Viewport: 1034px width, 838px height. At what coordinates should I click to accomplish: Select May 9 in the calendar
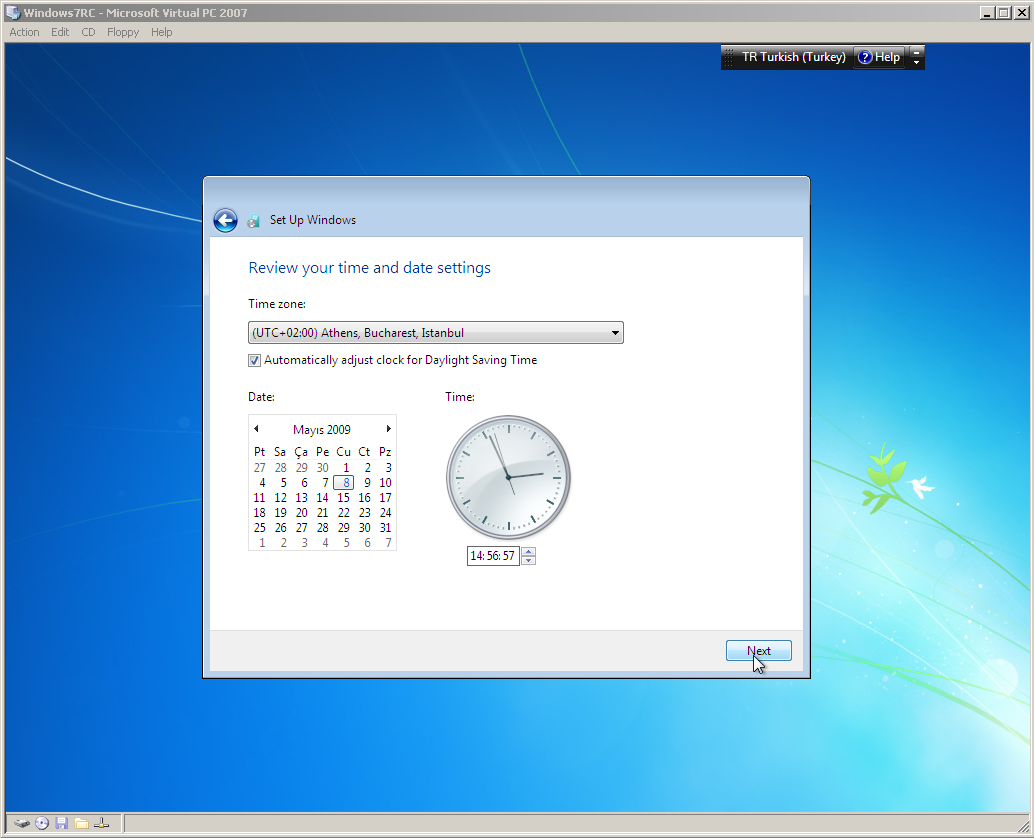(367, 483)
